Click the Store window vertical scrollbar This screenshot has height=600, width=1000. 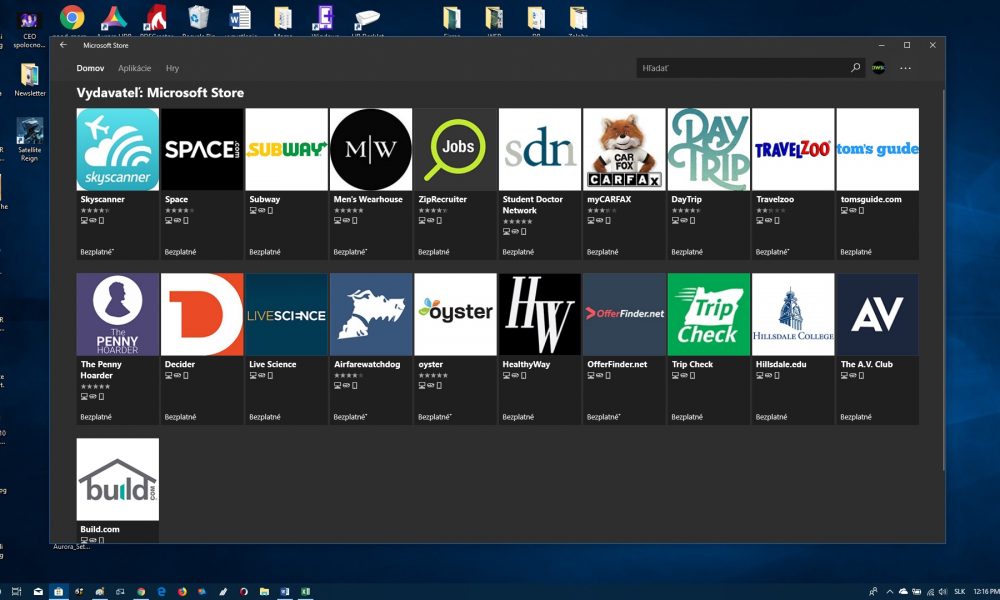[943, 281]
